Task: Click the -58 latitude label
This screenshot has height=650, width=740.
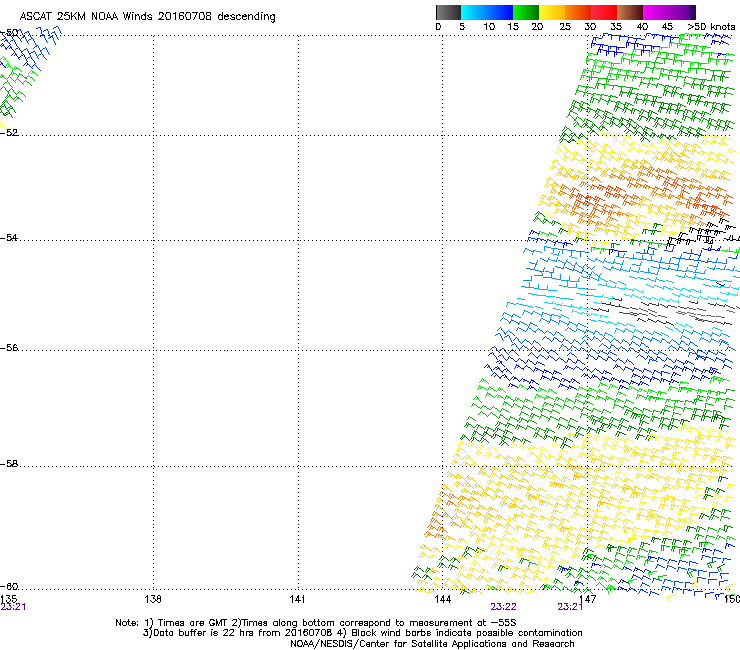Action: (x=9, y=464)
